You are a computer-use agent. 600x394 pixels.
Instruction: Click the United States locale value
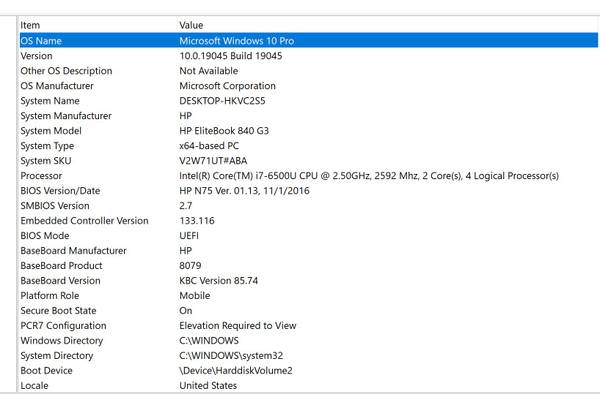208,385
